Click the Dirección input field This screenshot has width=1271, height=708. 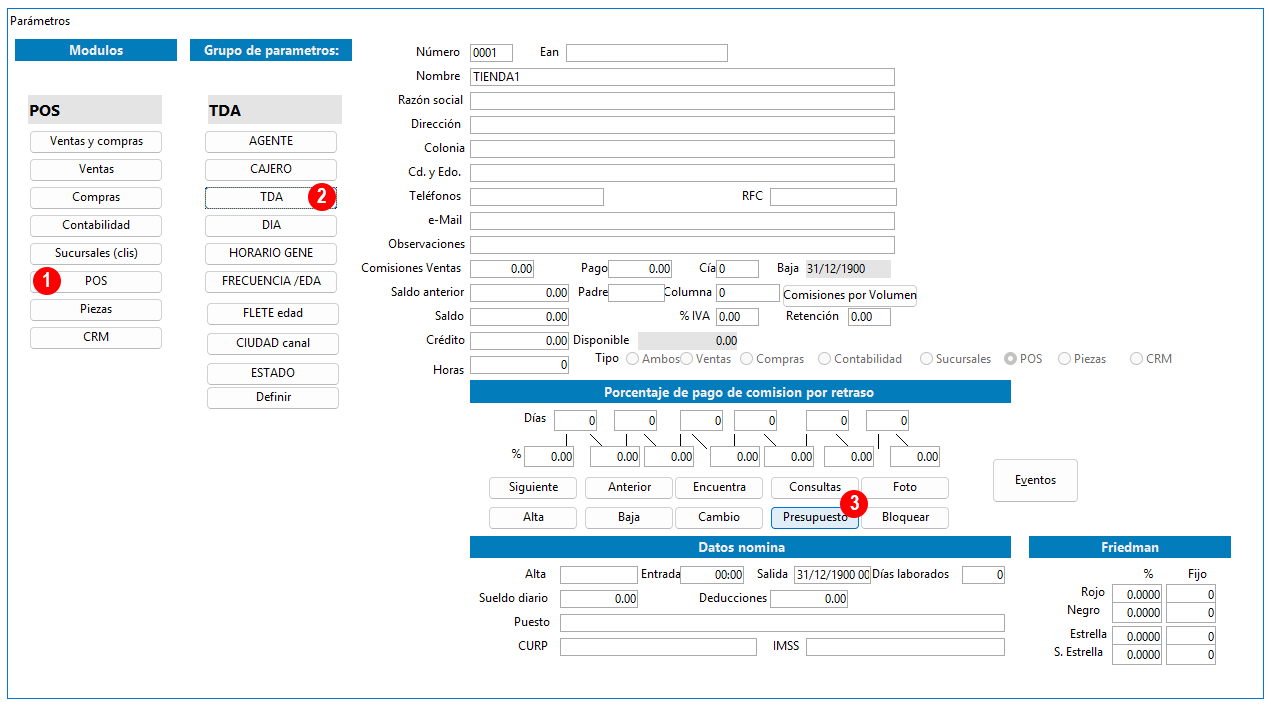pyautogui.click(x=682, y=125)
